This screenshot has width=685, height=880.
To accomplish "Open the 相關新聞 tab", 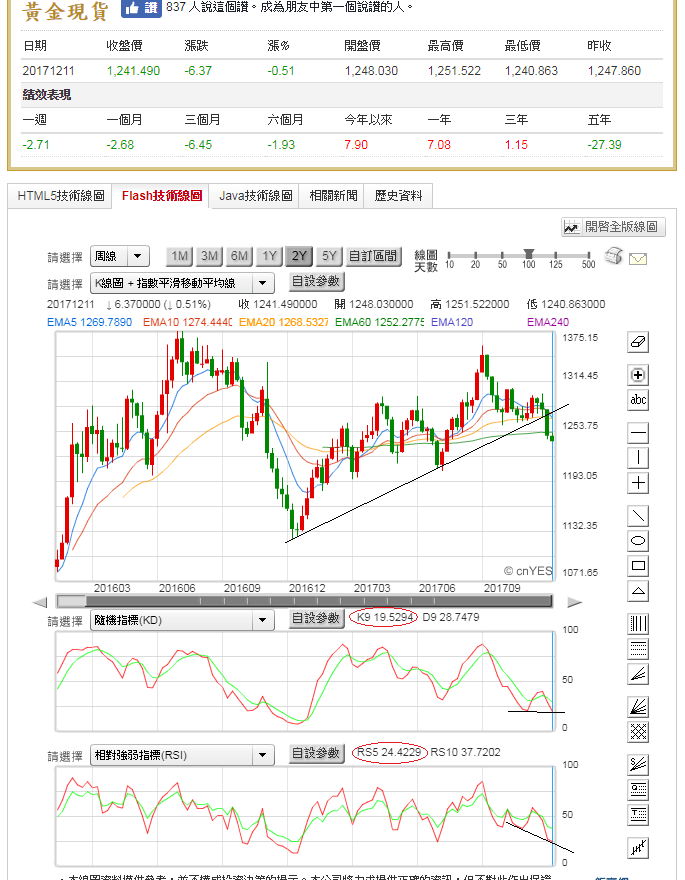I will 333,196.
